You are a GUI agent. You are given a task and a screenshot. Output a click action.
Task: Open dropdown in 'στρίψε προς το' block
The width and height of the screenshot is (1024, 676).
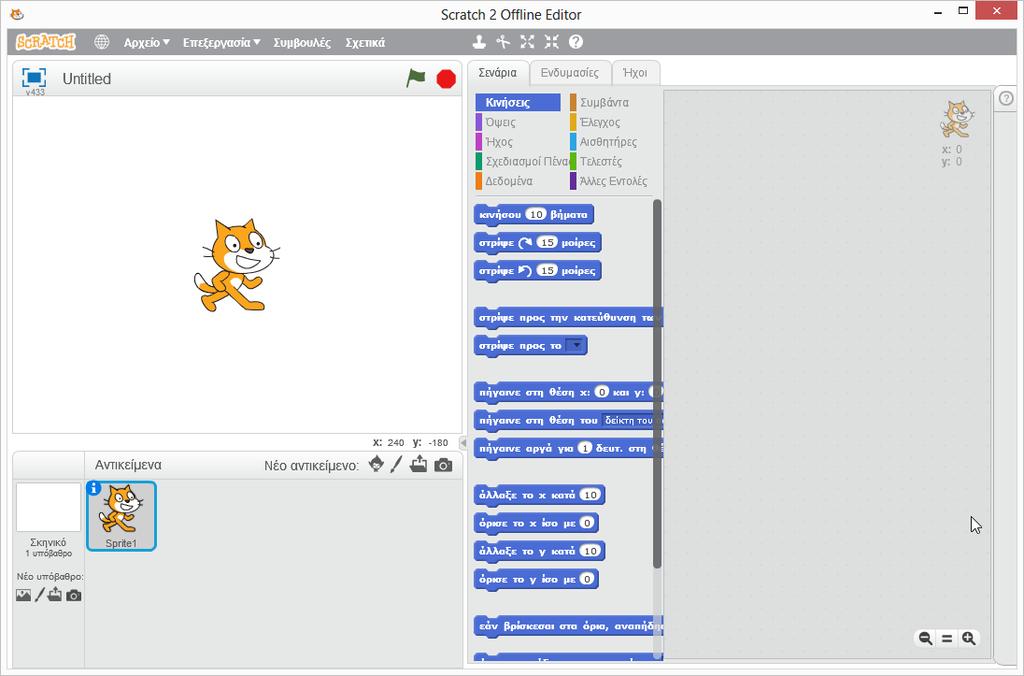click(x=575, y=345)
